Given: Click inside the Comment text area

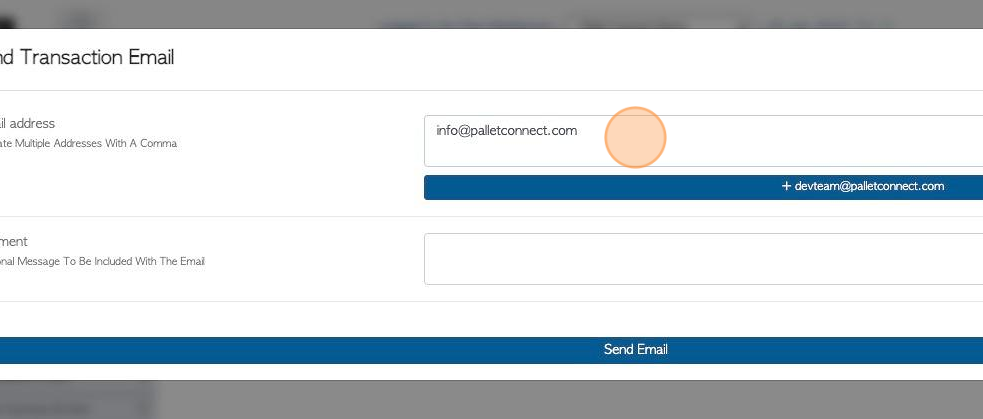Looking at the screenshot, I should pyautogui.click(x=703, y=259).
